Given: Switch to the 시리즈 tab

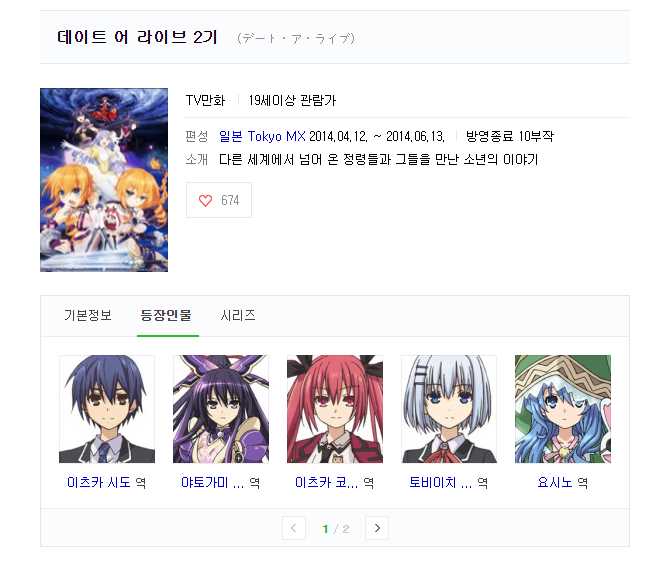Looking at the screenshot, I should point(238,315).
